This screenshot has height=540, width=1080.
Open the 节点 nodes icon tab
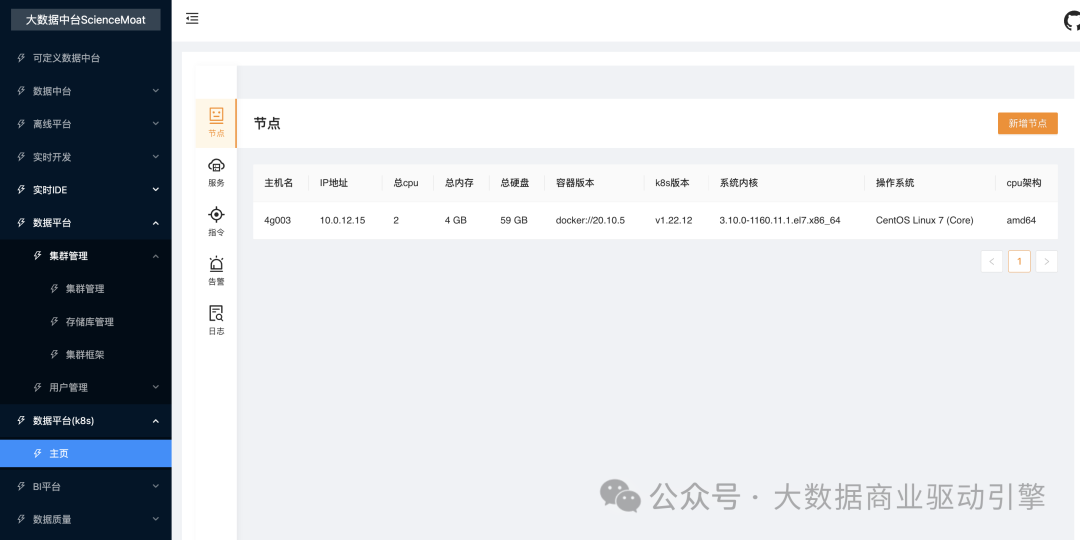216,122
